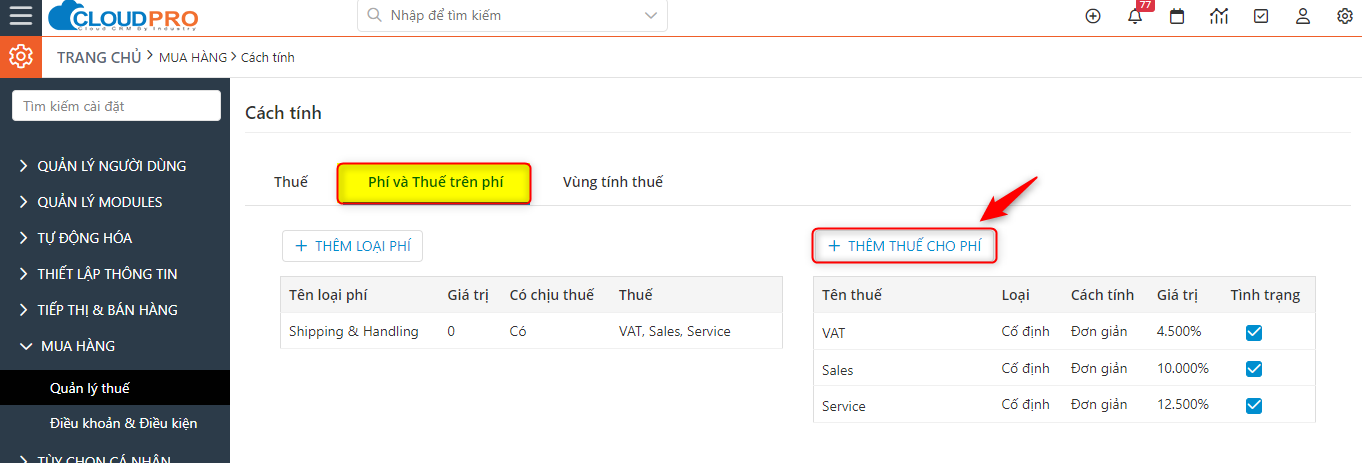Click THÊM LOẠI PHÍ button
Viewport: 1362px width, 463px height.
352,246
